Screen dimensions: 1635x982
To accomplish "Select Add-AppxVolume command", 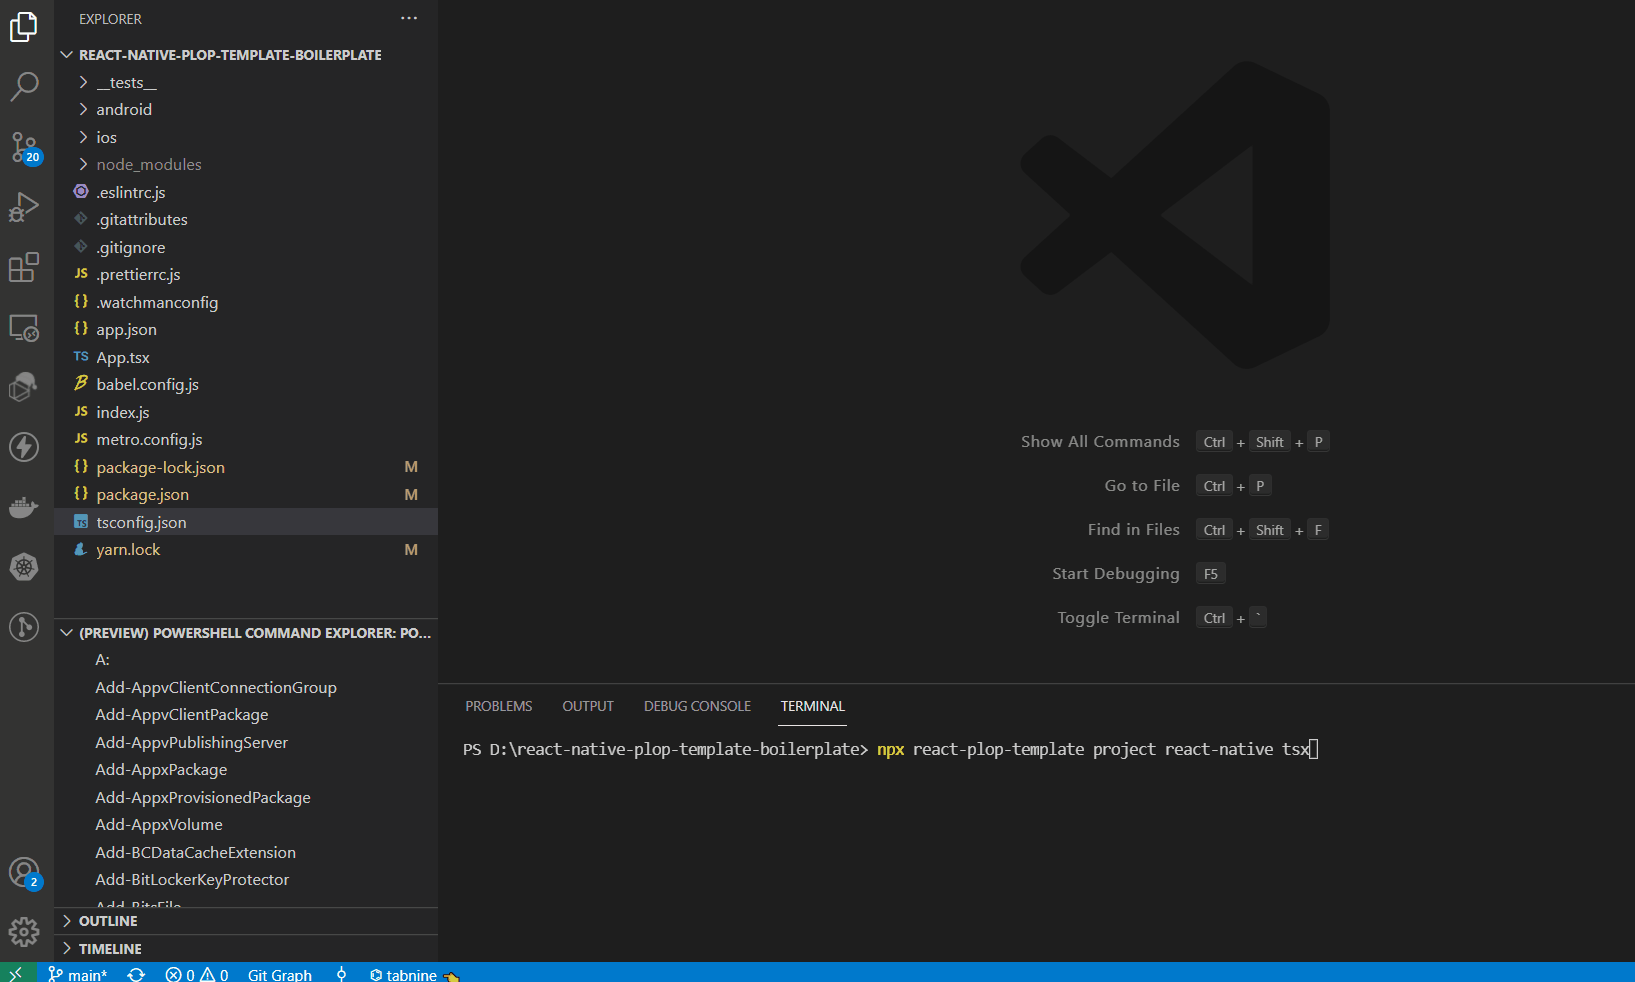I will coord(159,825).
